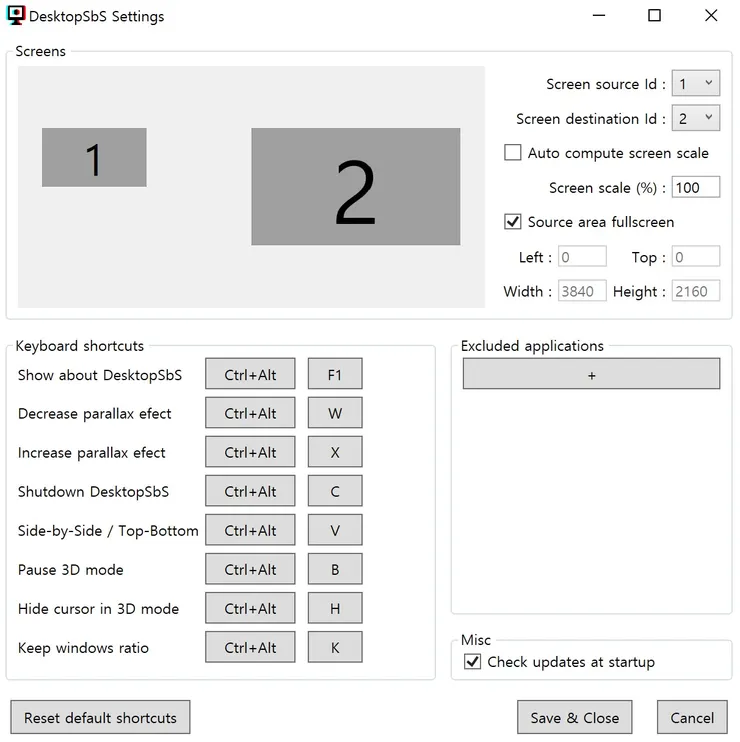Uncheck Source area fullscreen checkbox
Image resolution: width=740 pixels, height=742 pixels.
point(512,221)
